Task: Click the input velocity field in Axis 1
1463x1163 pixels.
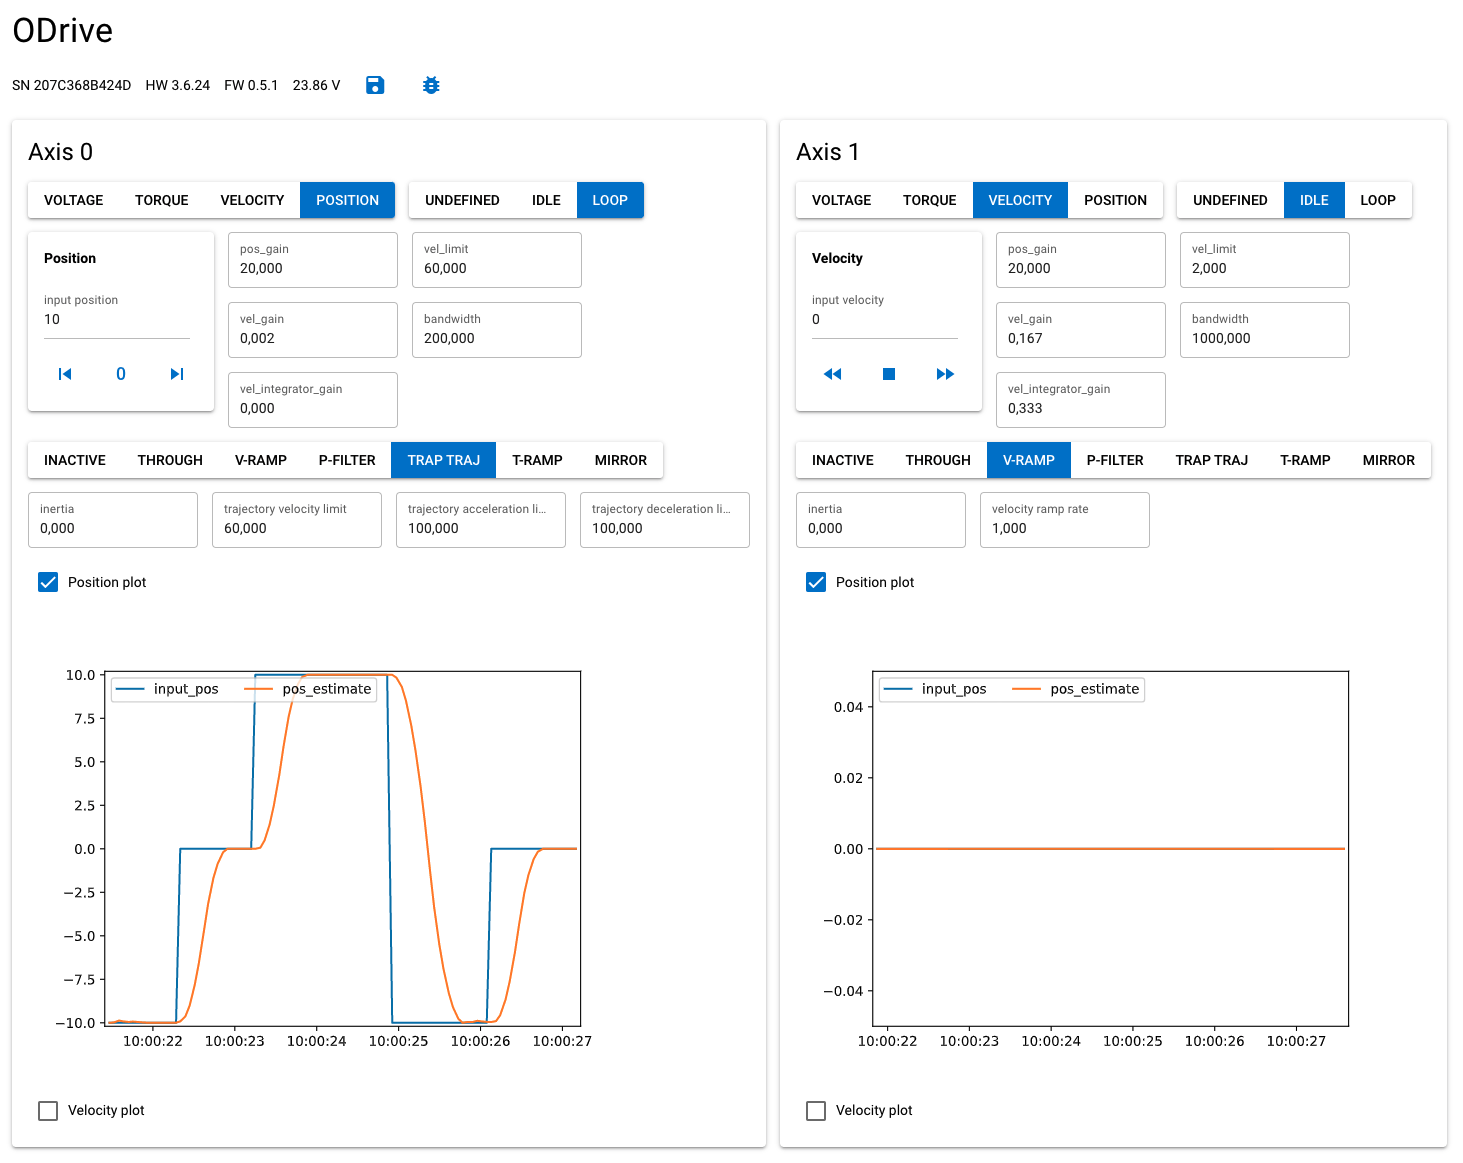Action: (x=885, y=315)
